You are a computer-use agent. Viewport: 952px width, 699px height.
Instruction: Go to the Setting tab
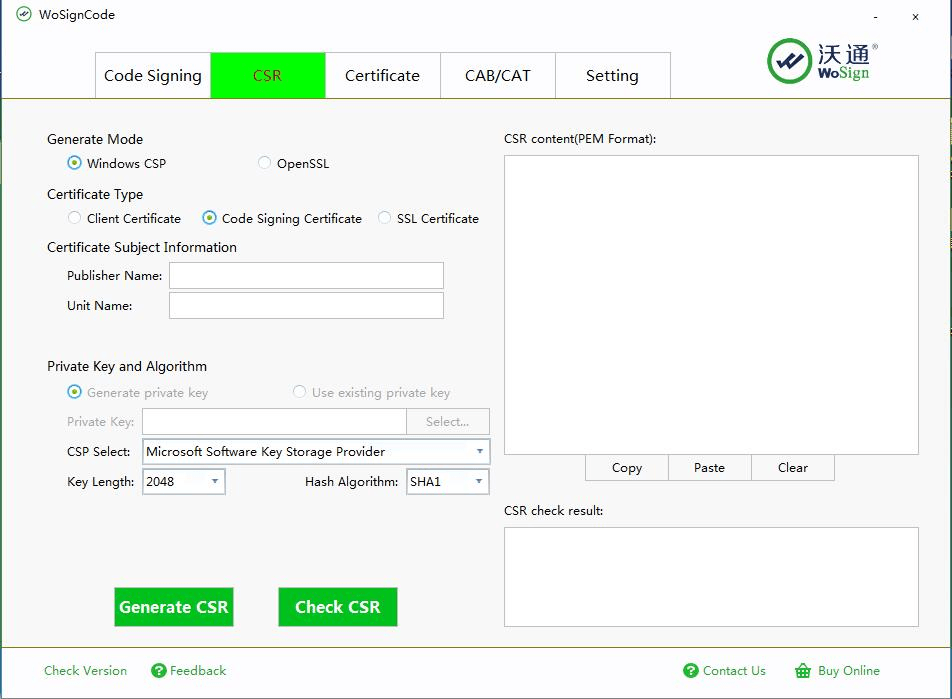point(612,76)
